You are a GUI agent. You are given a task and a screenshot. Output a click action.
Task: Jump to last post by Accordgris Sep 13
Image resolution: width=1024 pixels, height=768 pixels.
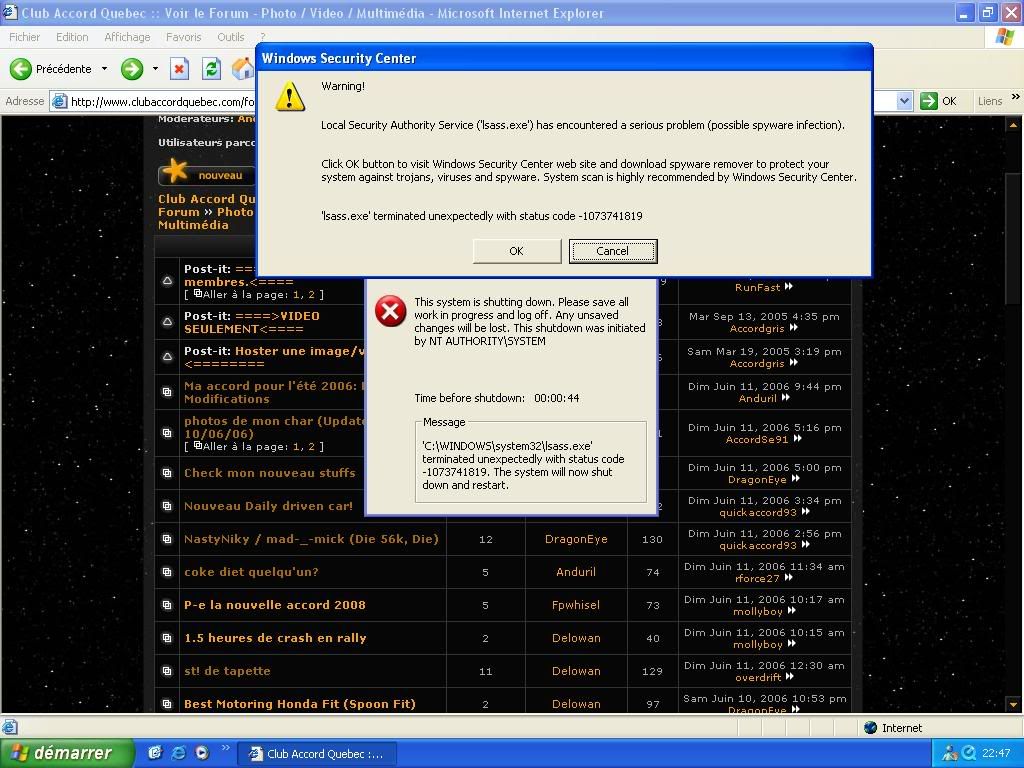pyautogui.click(x=794, y=328)
